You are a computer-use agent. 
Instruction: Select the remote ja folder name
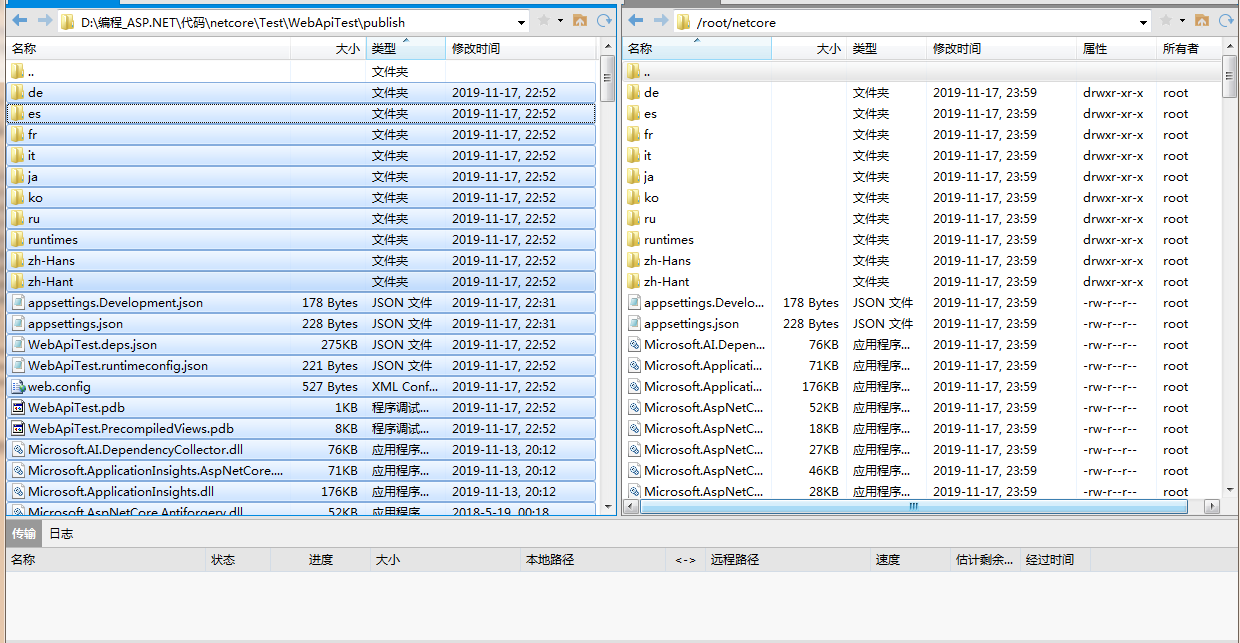[x=649, y=177]
